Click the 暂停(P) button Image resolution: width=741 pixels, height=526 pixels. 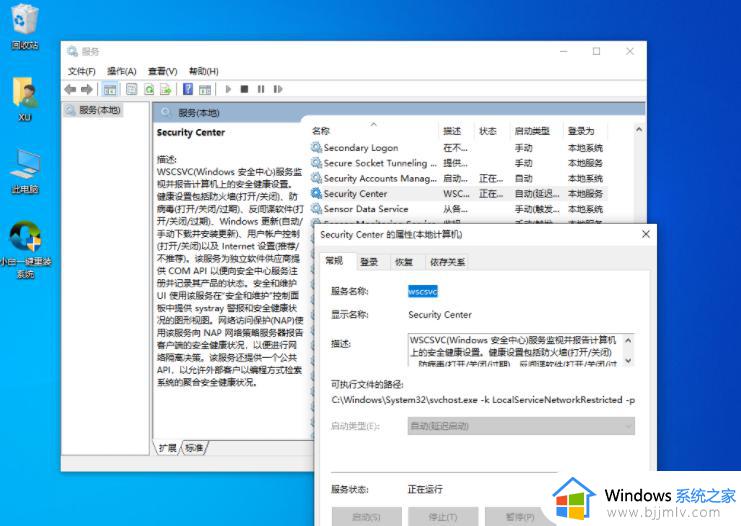pos(519,517)
